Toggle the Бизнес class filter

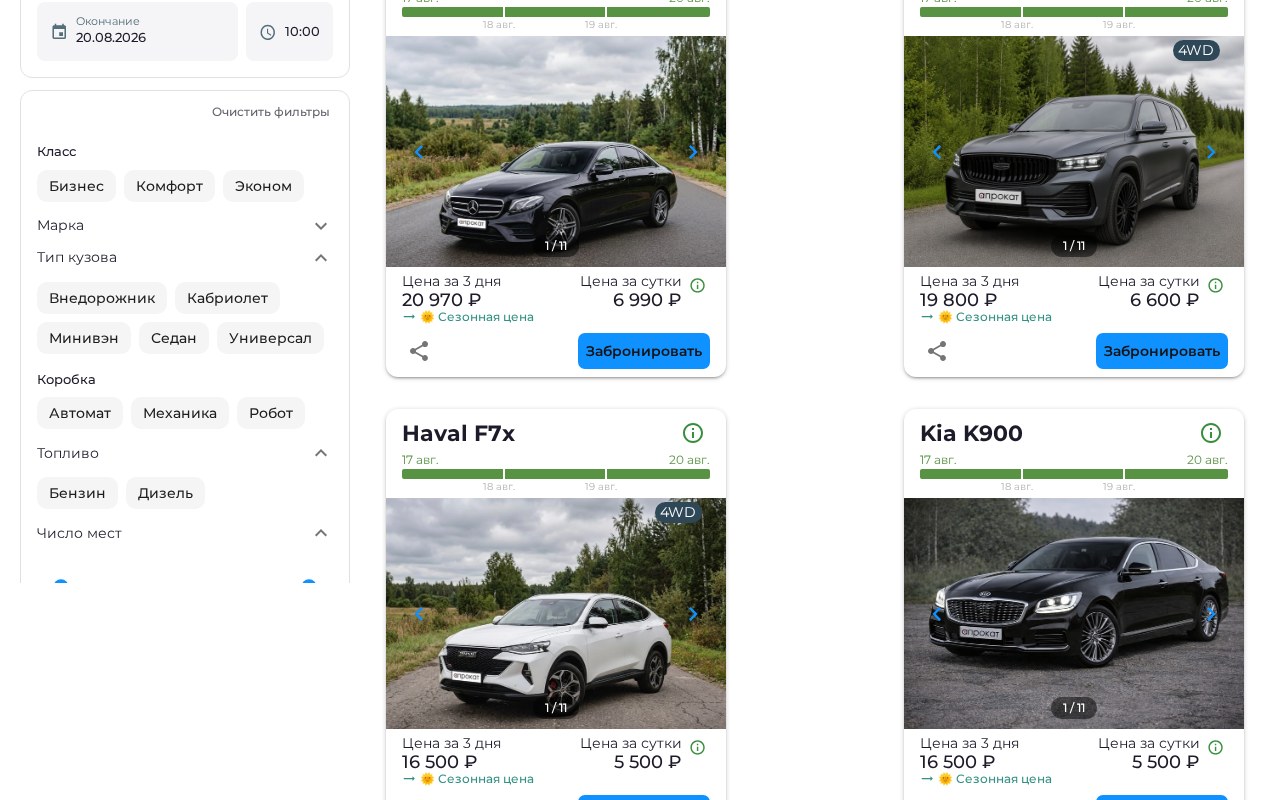click(x=76, y=186)
